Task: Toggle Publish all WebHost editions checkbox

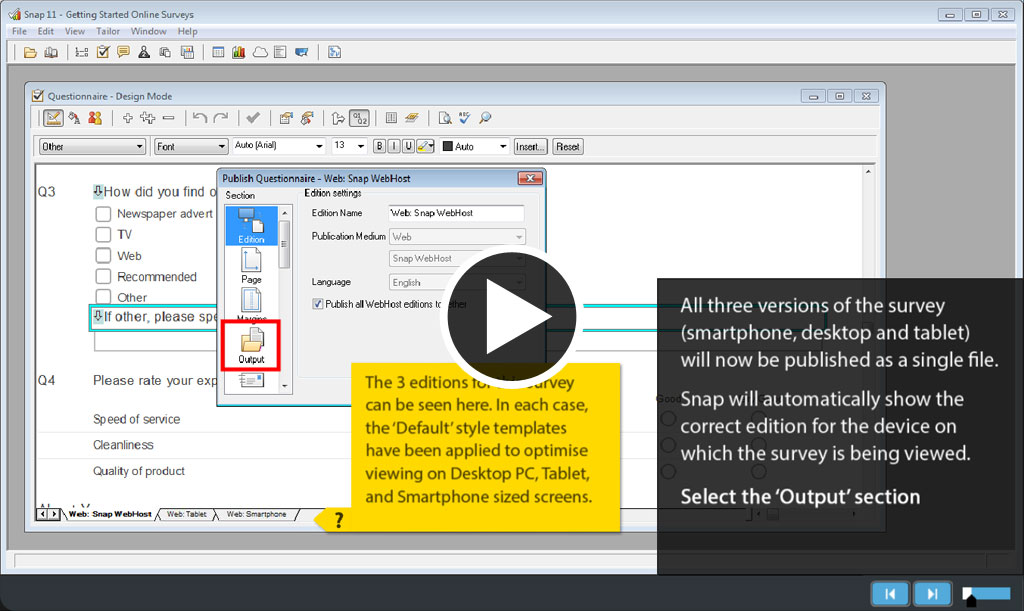Action: [x=317, y=304]
